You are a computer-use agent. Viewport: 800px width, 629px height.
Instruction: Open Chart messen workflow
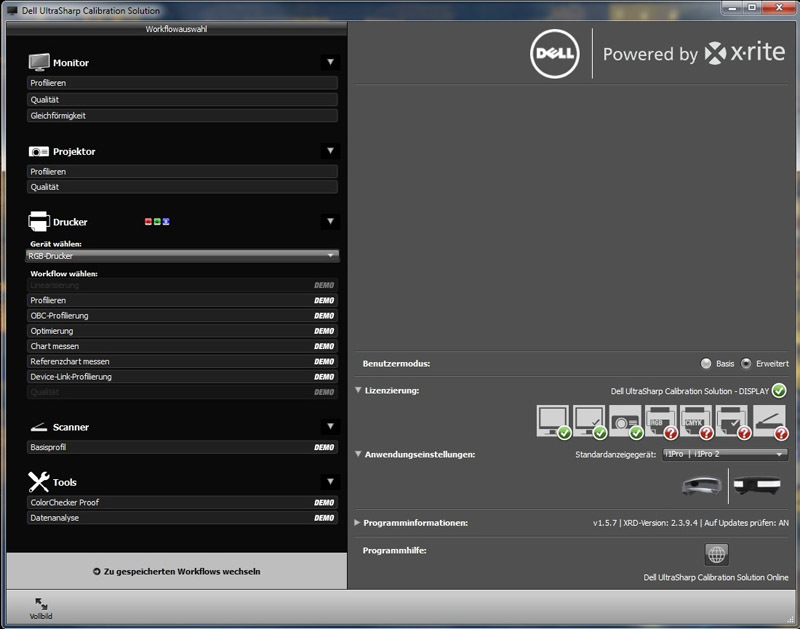[x=182, y=346]
